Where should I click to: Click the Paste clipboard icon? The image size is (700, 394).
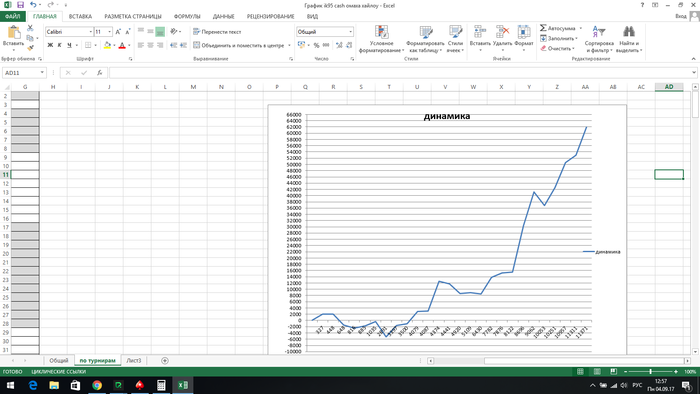[13, 32]
